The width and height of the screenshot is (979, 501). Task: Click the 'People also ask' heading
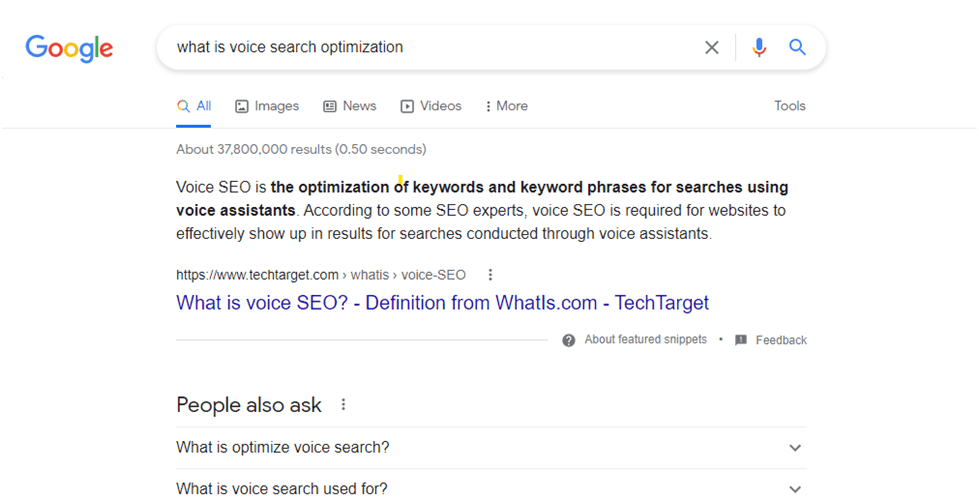tap(249, 405)
